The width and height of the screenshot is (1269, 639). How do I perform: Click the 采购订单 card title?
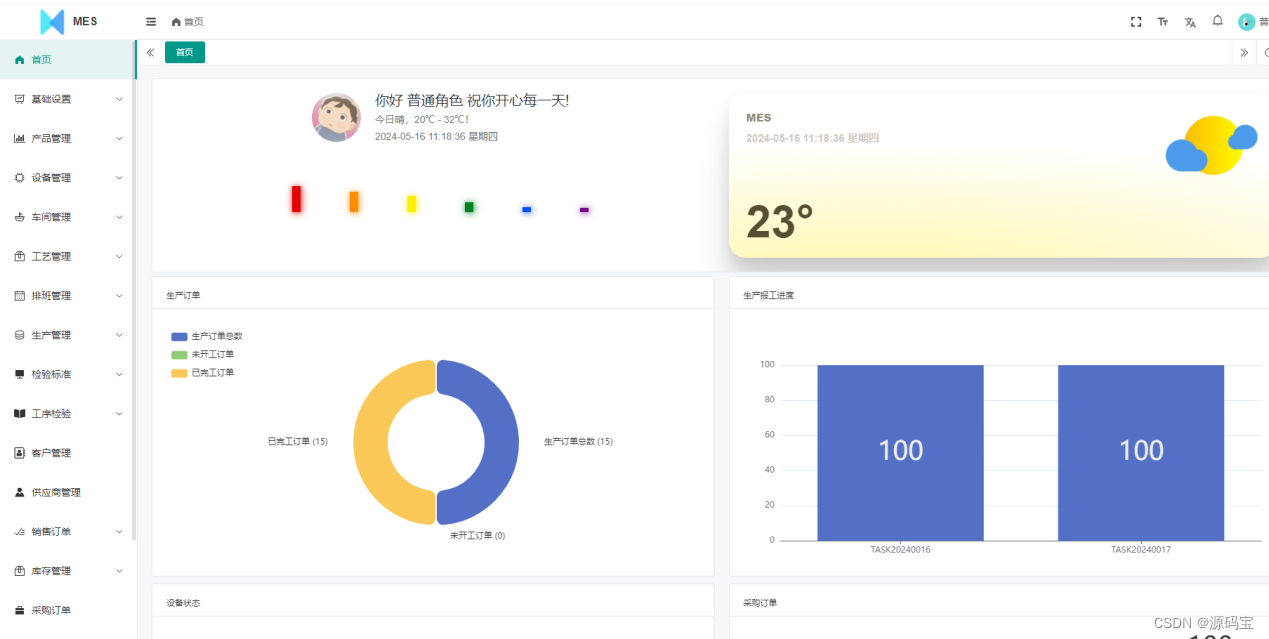(760, 603)
